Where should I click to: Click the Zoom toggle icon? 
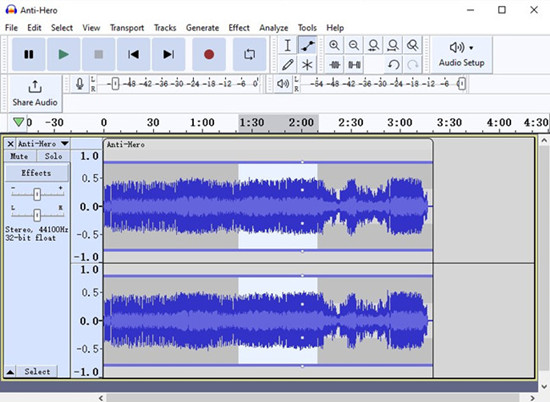(x=412, y=45)
